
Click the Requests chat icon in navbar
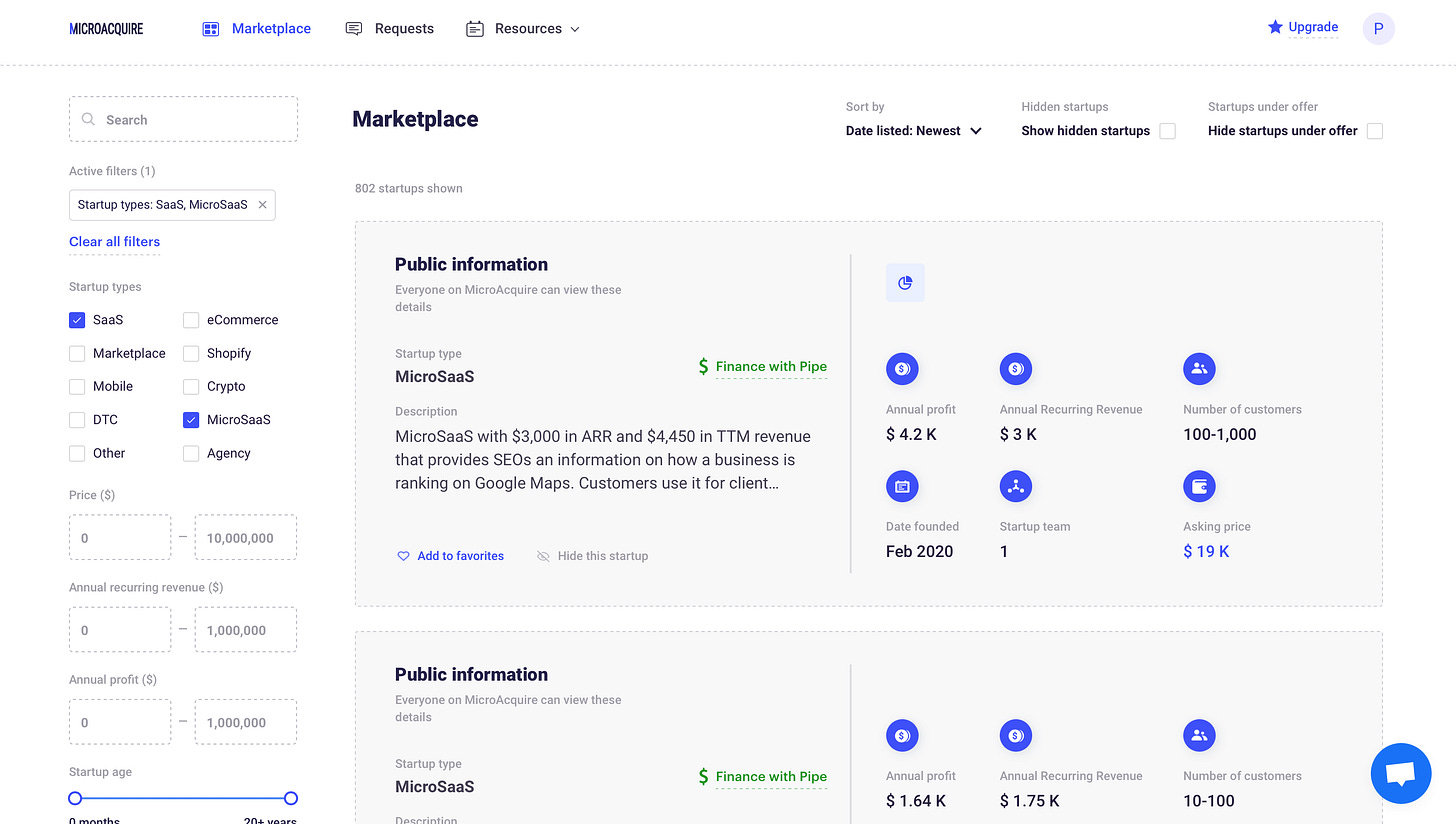coord(354,29)
